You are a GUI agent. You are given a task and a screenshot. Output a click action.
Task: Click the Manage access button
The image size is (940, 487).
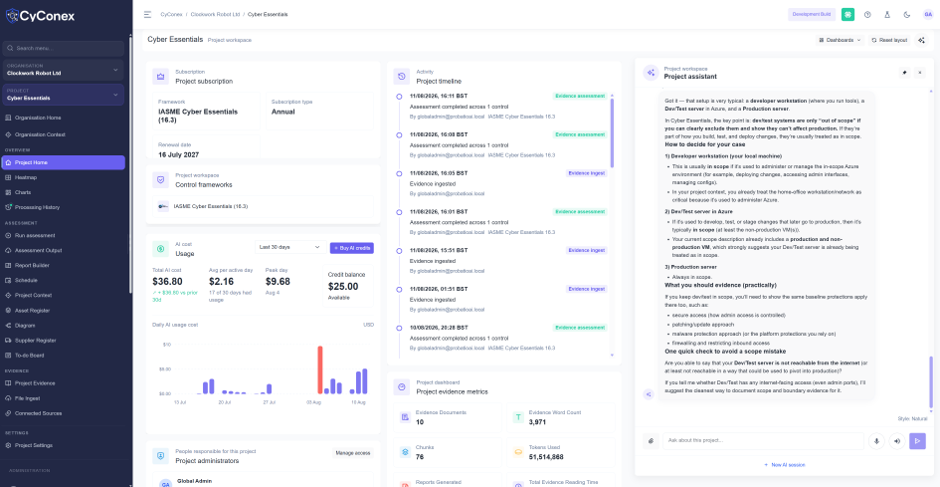pos(352,453)
